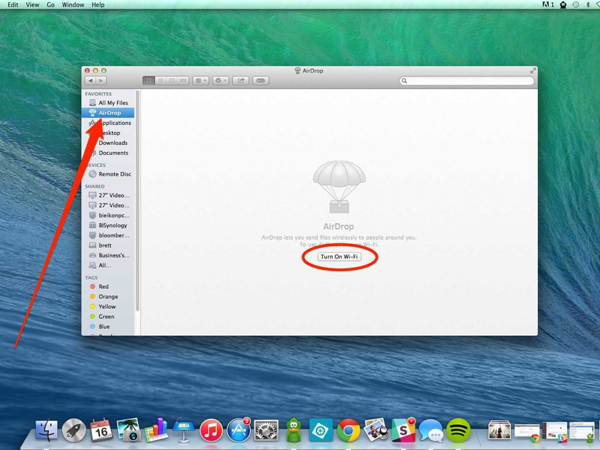This screenshot has width=600, height=450.
Task: Open Numbers from the Dock
Action: click(x=156, y=430)
